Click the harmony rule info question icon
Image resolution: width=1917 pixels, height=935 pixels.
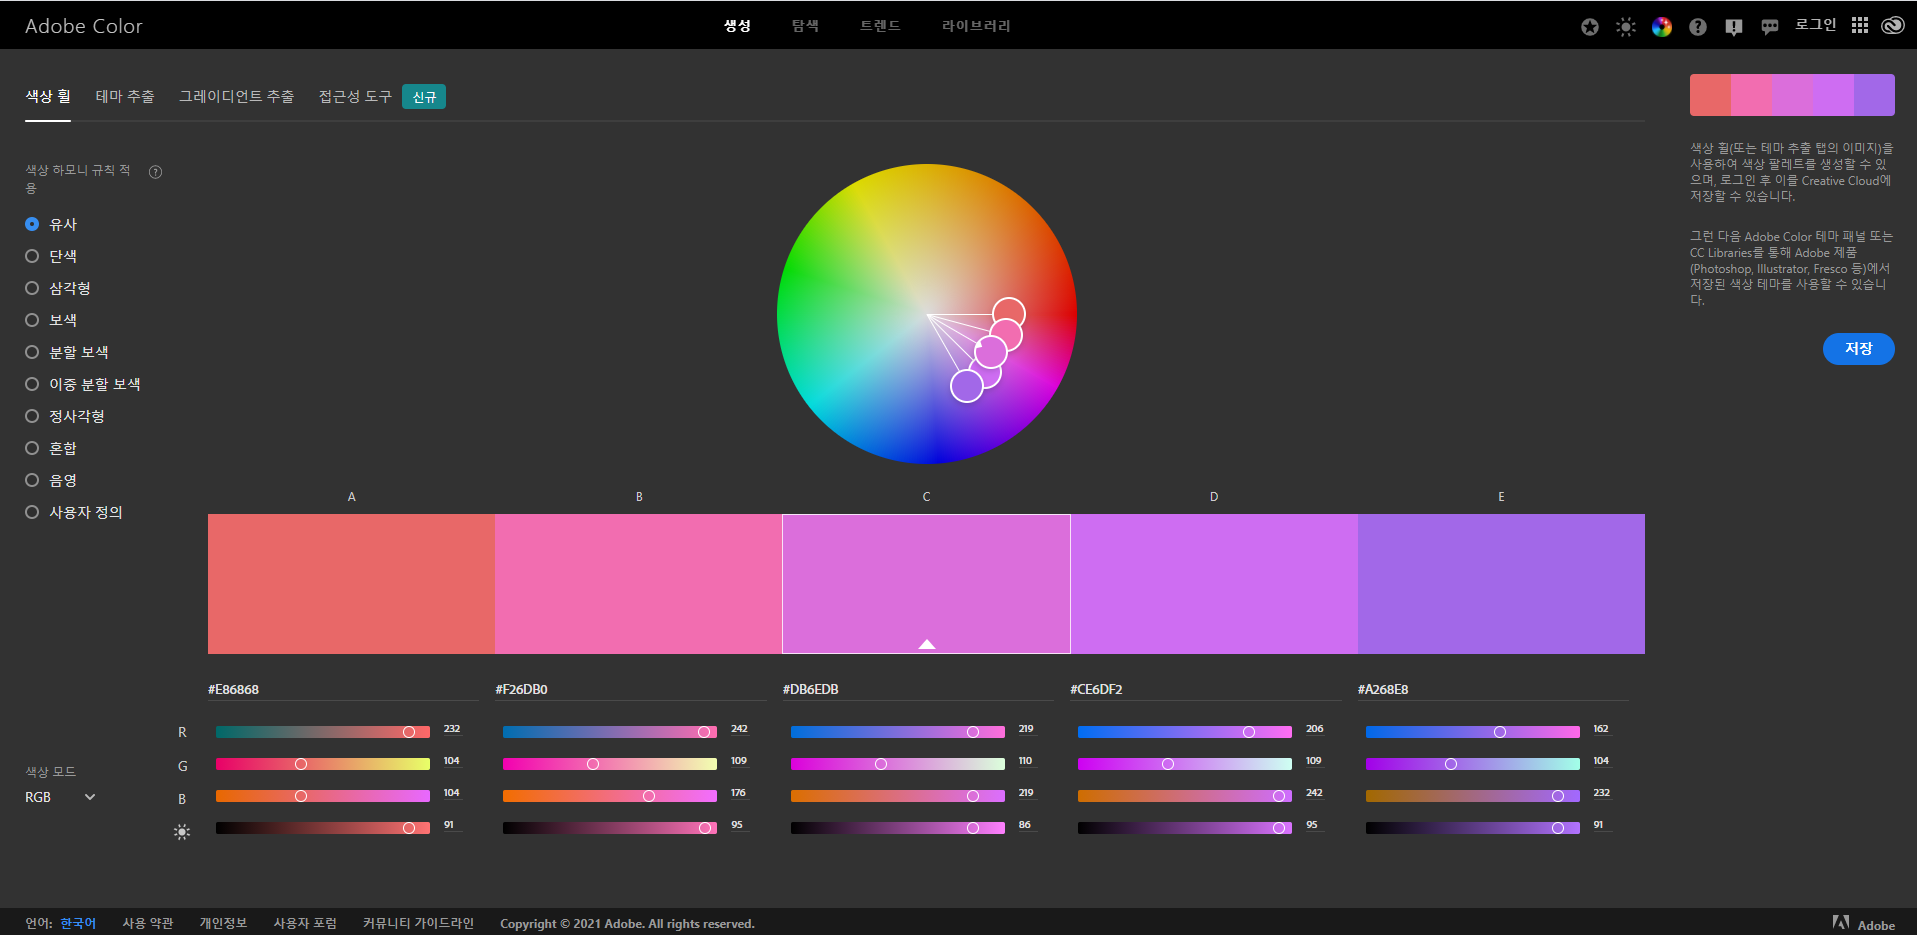coord(155,172)
